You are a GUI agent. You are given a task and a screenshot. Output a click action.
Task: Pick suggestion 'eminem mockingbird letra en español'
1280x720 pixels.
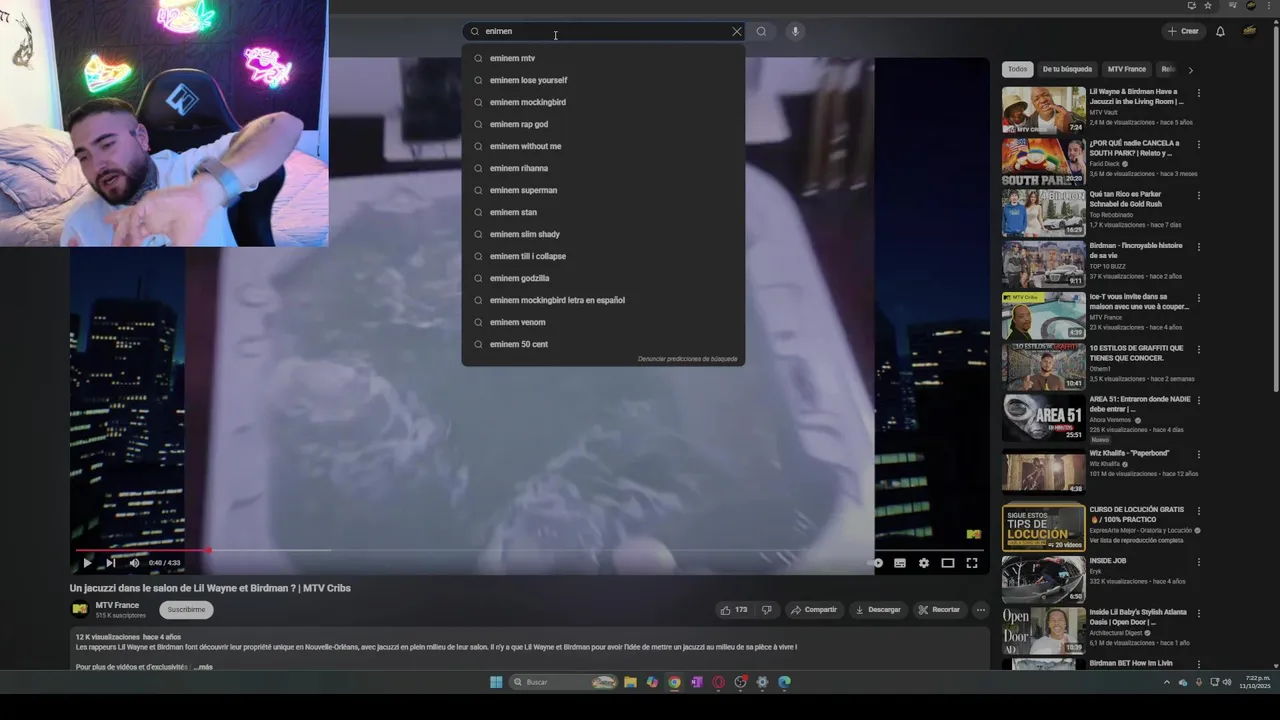[x=603, y=300]
